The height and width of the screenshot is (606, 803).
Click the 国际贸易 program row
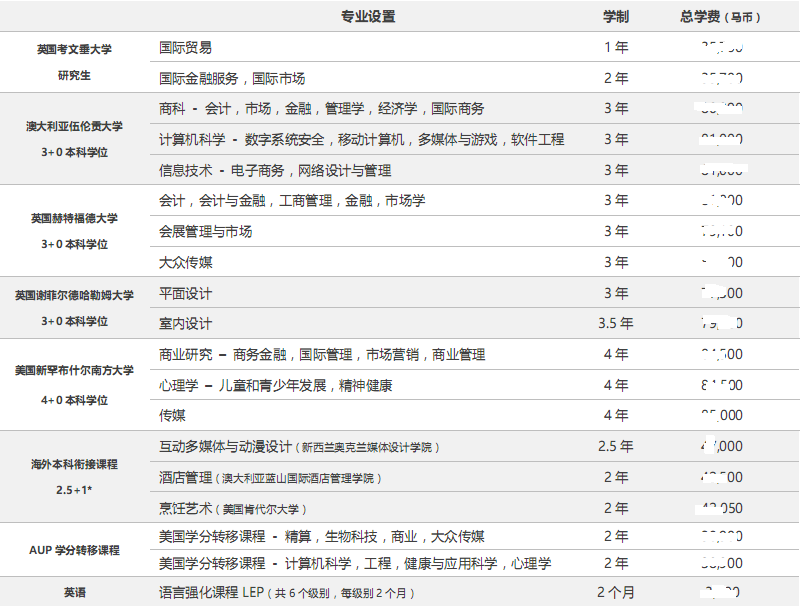tap(475, 47)
